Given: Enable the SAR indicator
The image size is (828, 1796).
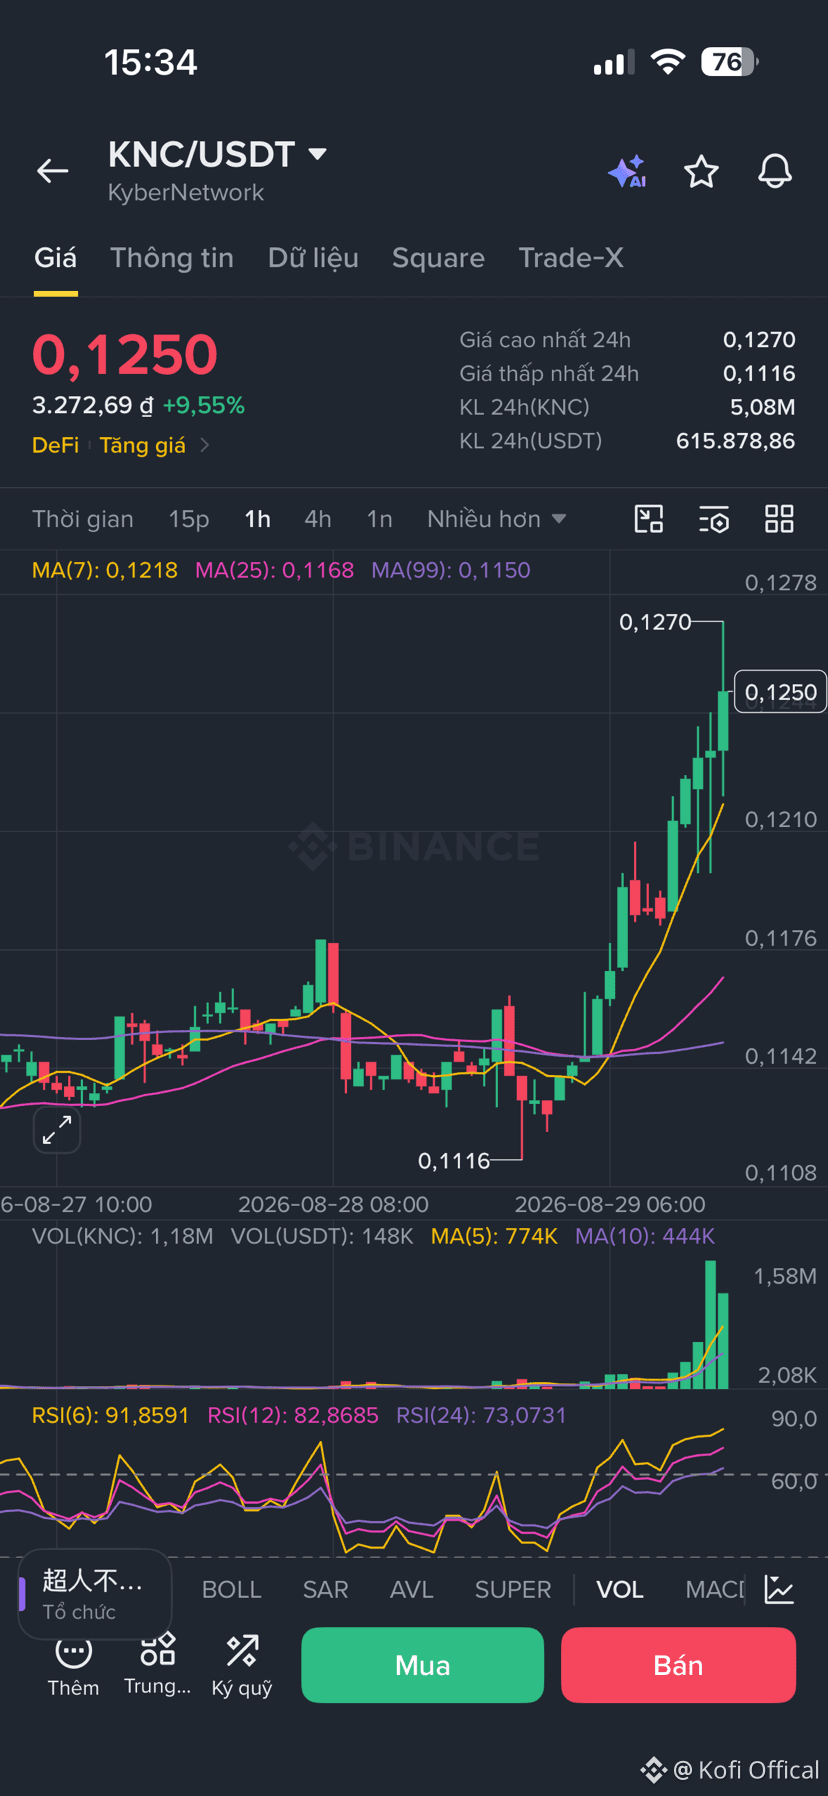Looking at the screenshot, I should [x=326, y=1589].
